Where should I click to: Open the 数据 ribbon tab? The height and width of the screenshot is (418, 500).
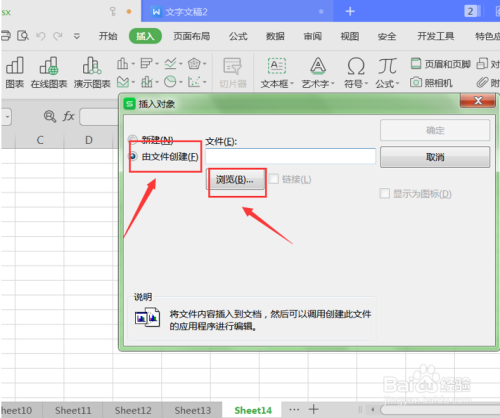[275, 36]
